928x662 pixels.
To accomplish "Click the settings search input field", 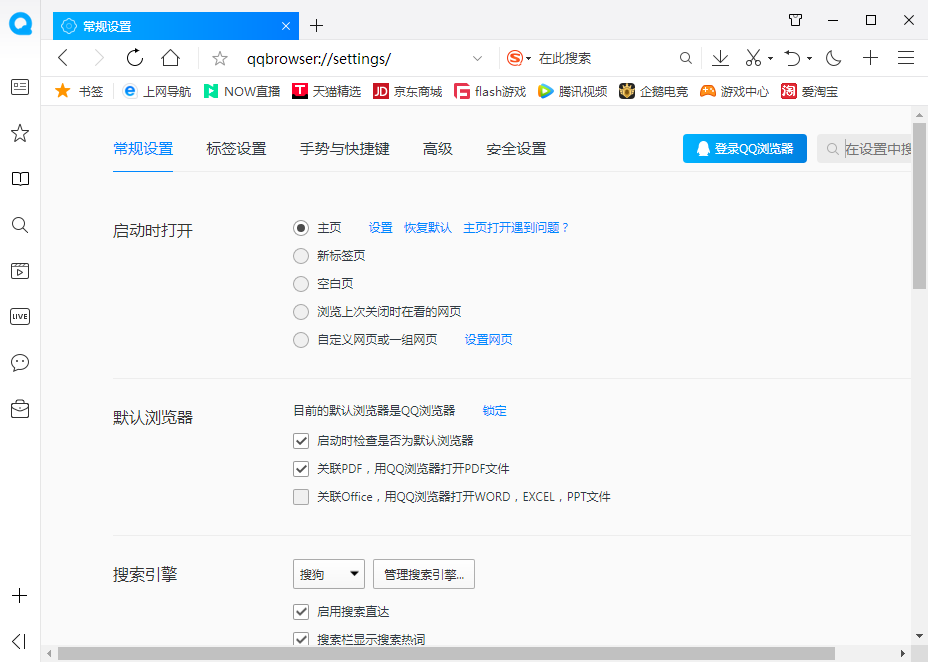I will point(875,149).
